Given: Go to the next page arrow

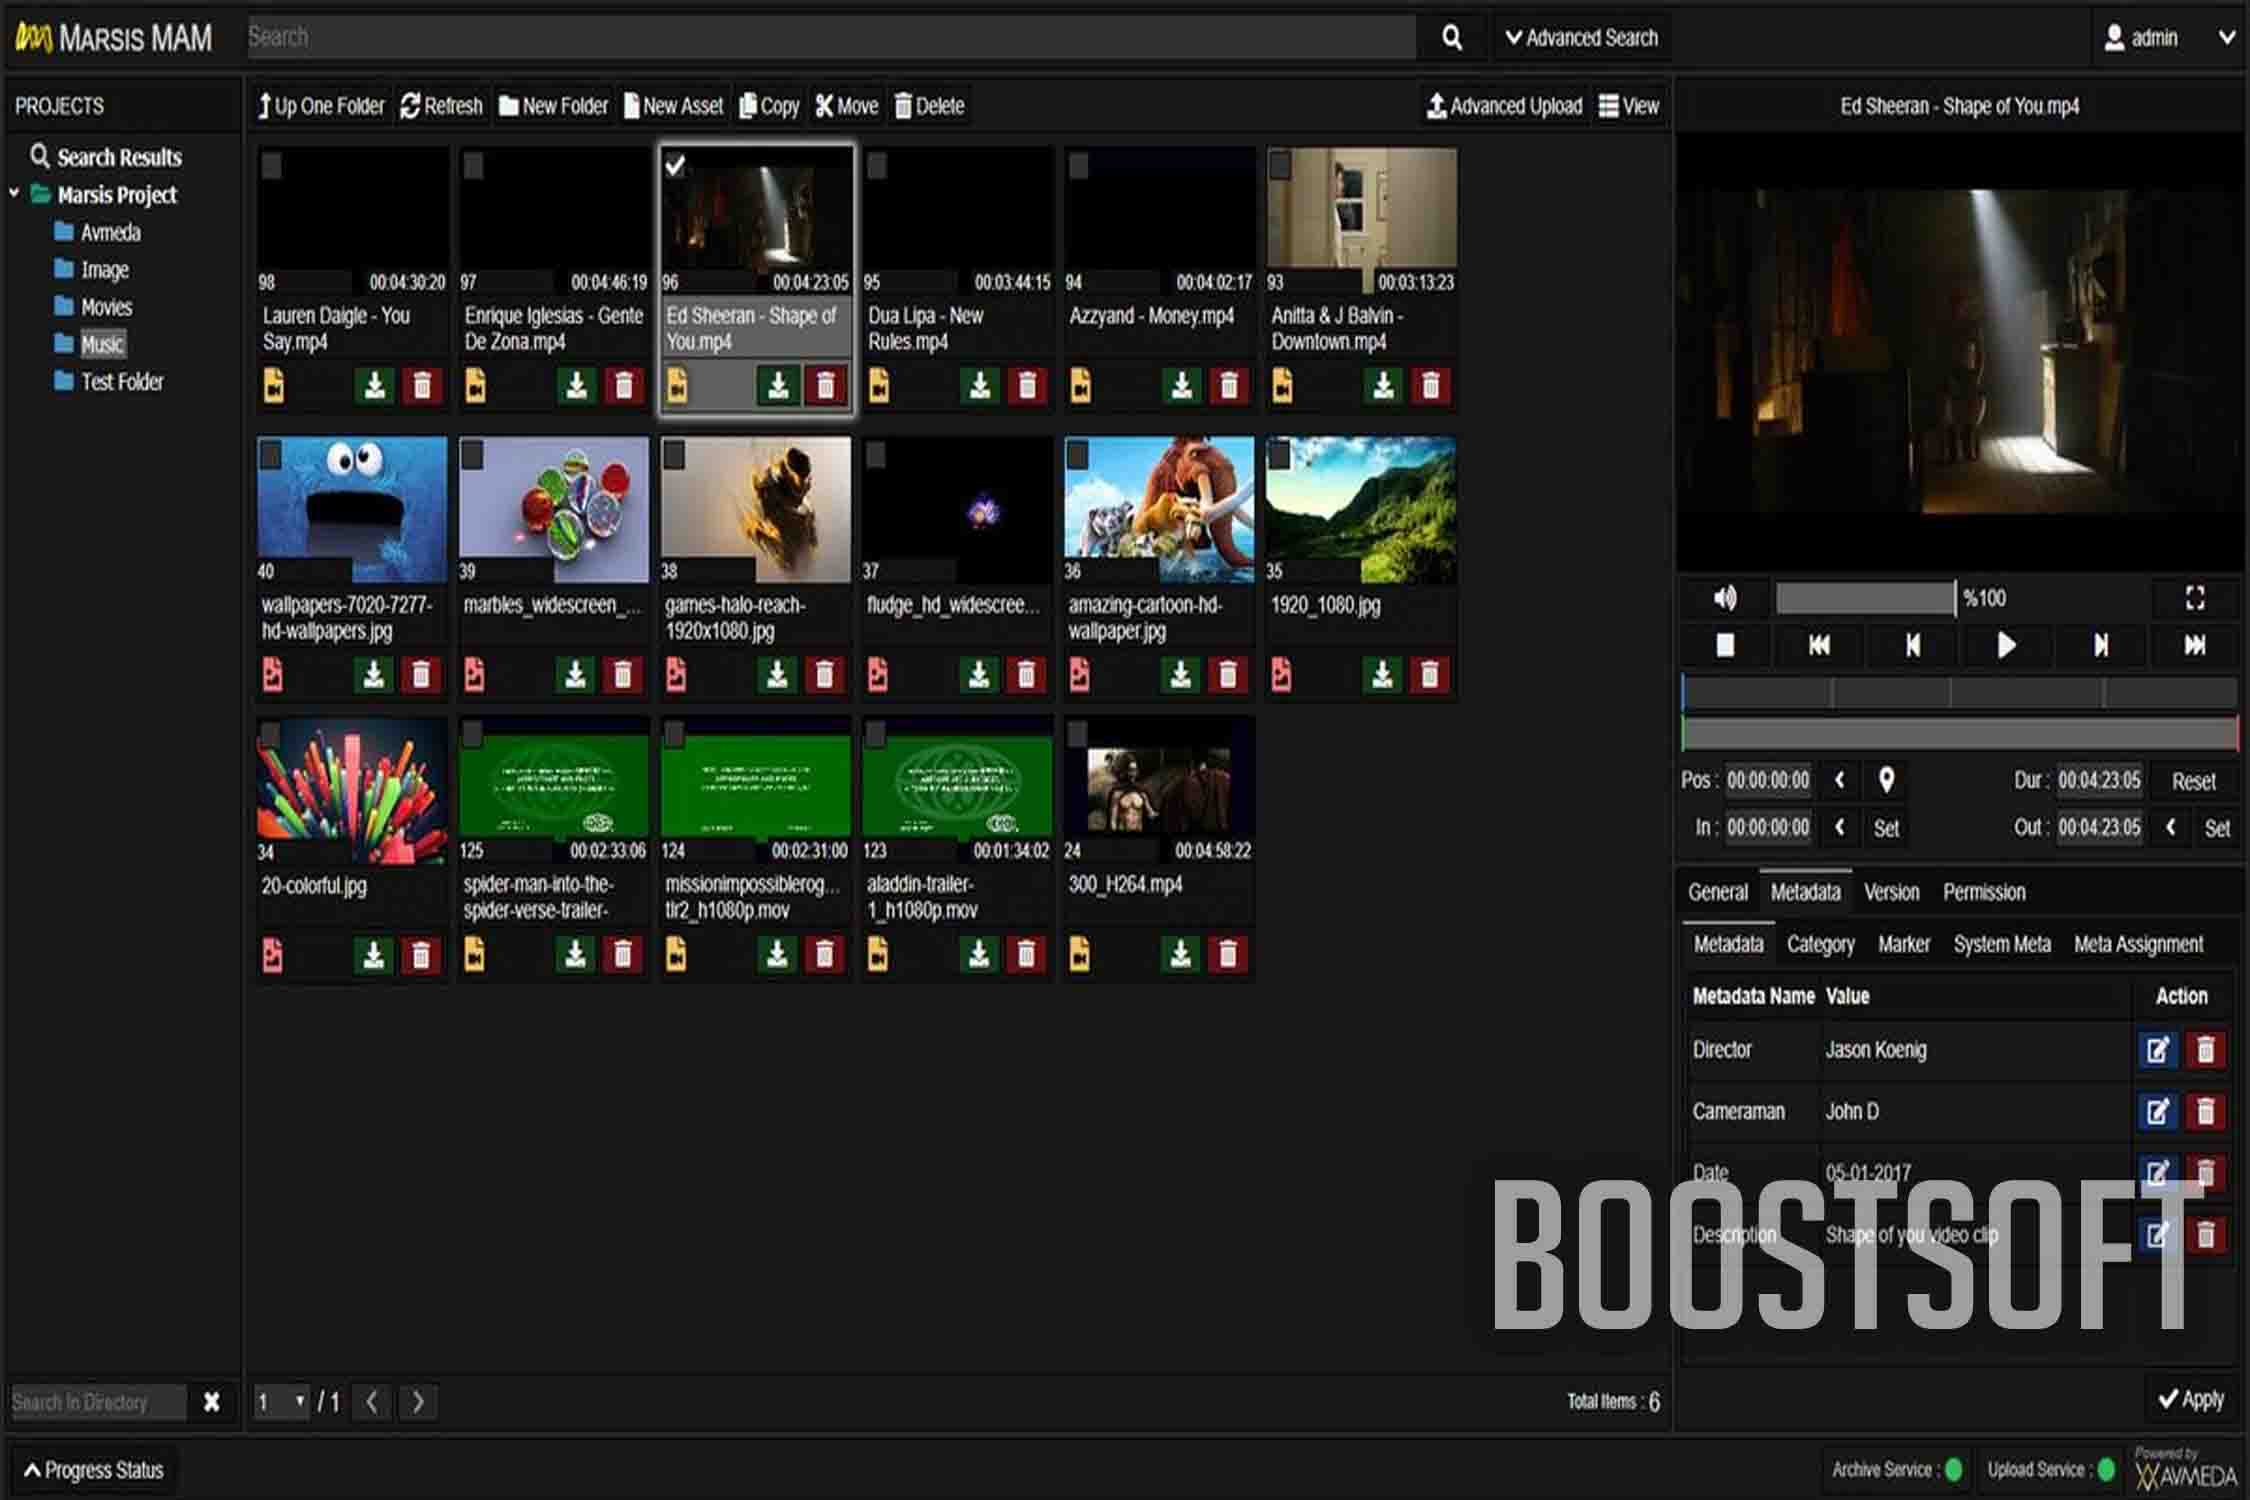Looking at the screenshot, I should coord(418,1402).
